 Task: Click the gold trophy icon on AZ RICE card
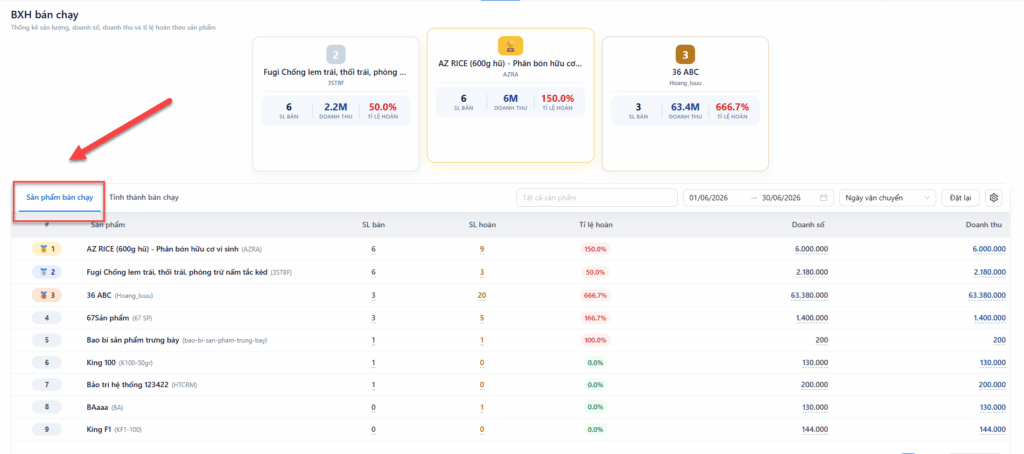point(511,46)
